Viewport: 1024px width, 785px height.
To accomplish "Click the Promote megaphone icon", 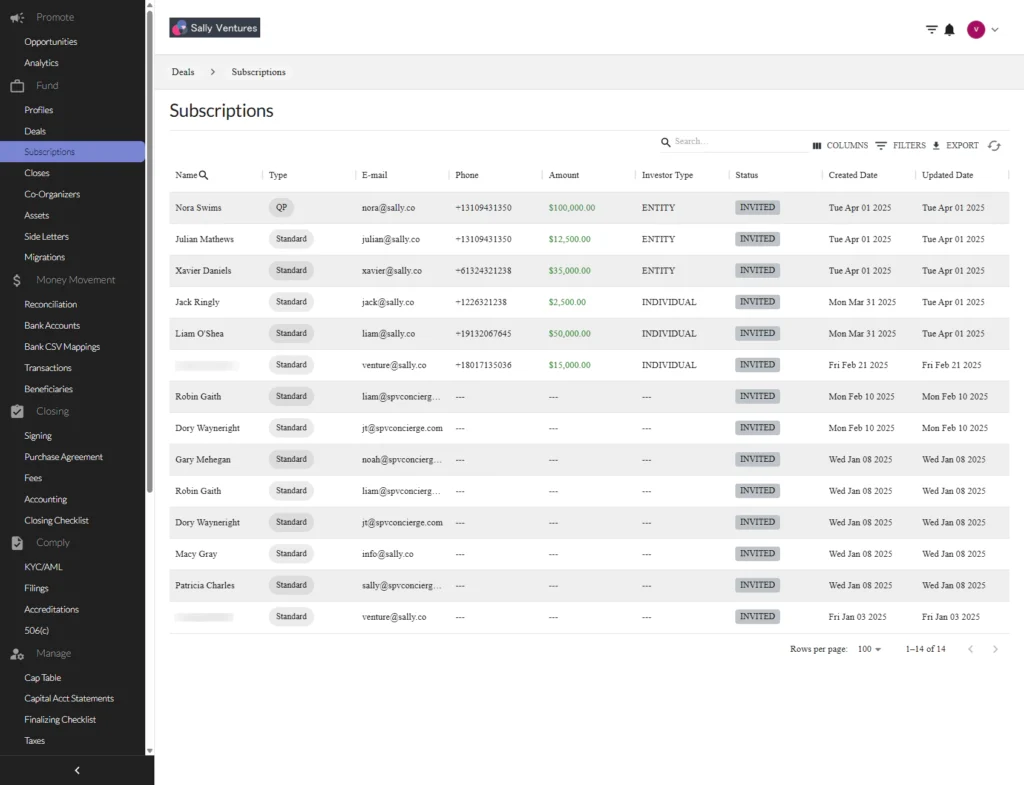I will tap(17, 17).
